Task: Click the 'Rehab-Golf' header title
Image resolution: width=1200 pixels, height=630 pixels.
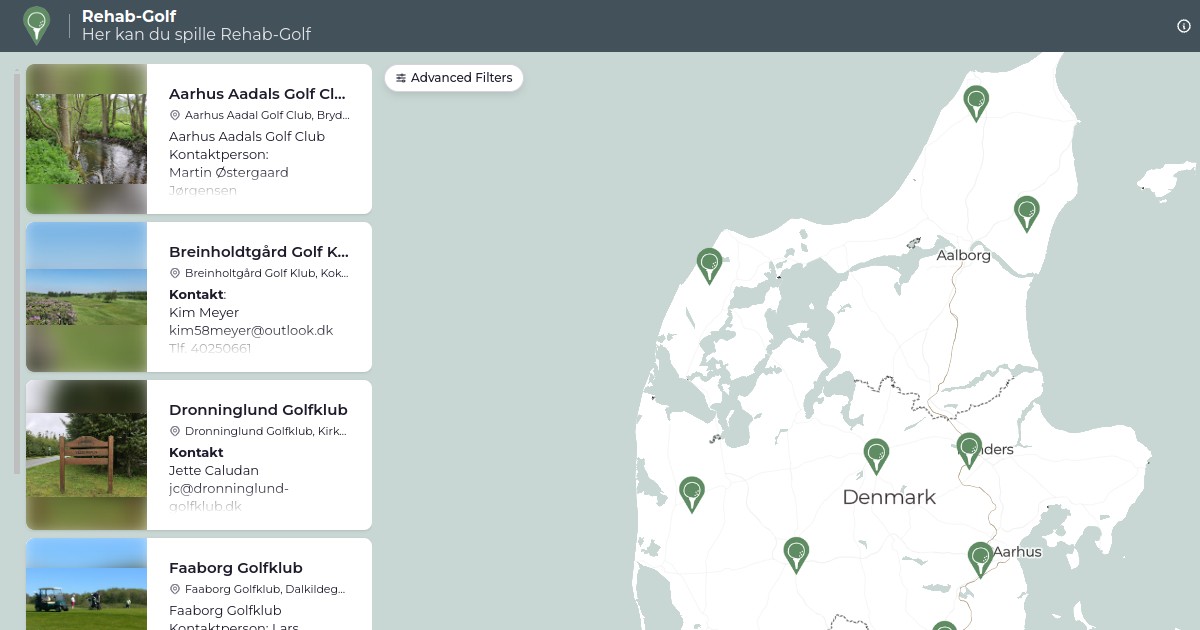Action: [x=129, y=16]
